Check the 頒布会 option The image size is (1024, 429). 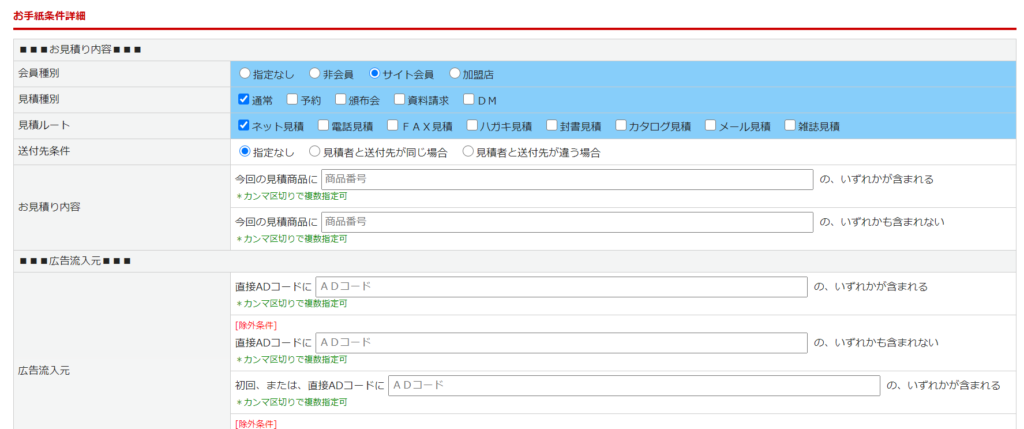click(x=341, y=100)
